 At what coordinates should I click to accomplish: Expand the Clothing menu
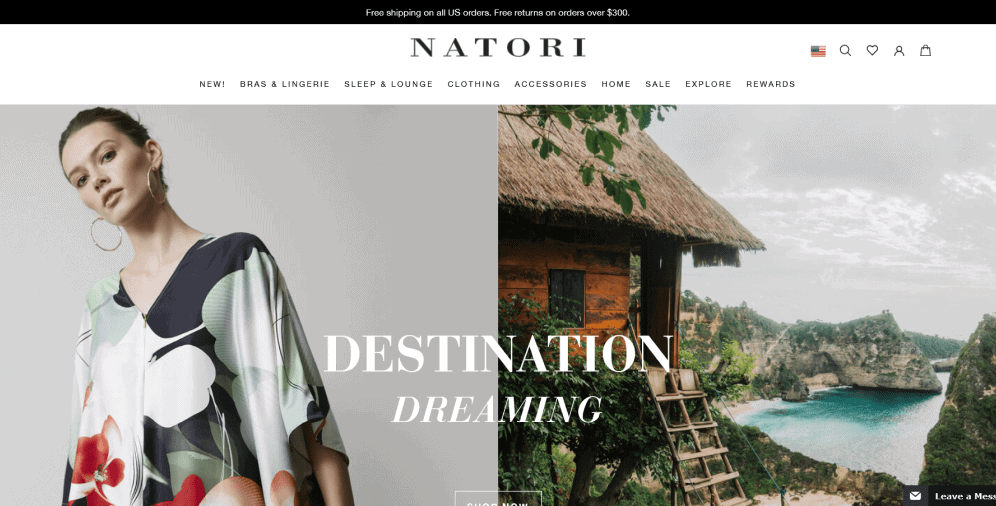coord(474,84)
